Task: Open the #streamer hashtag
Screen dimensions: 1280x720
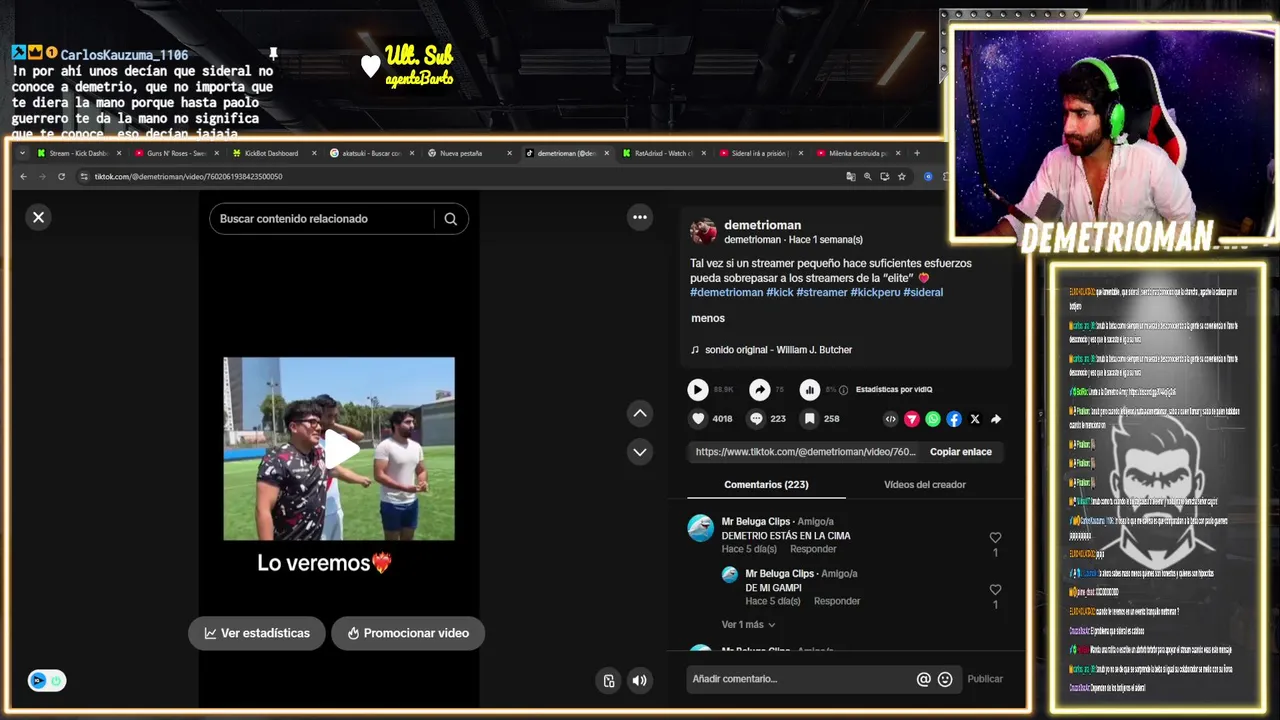Action: (822, 292)
